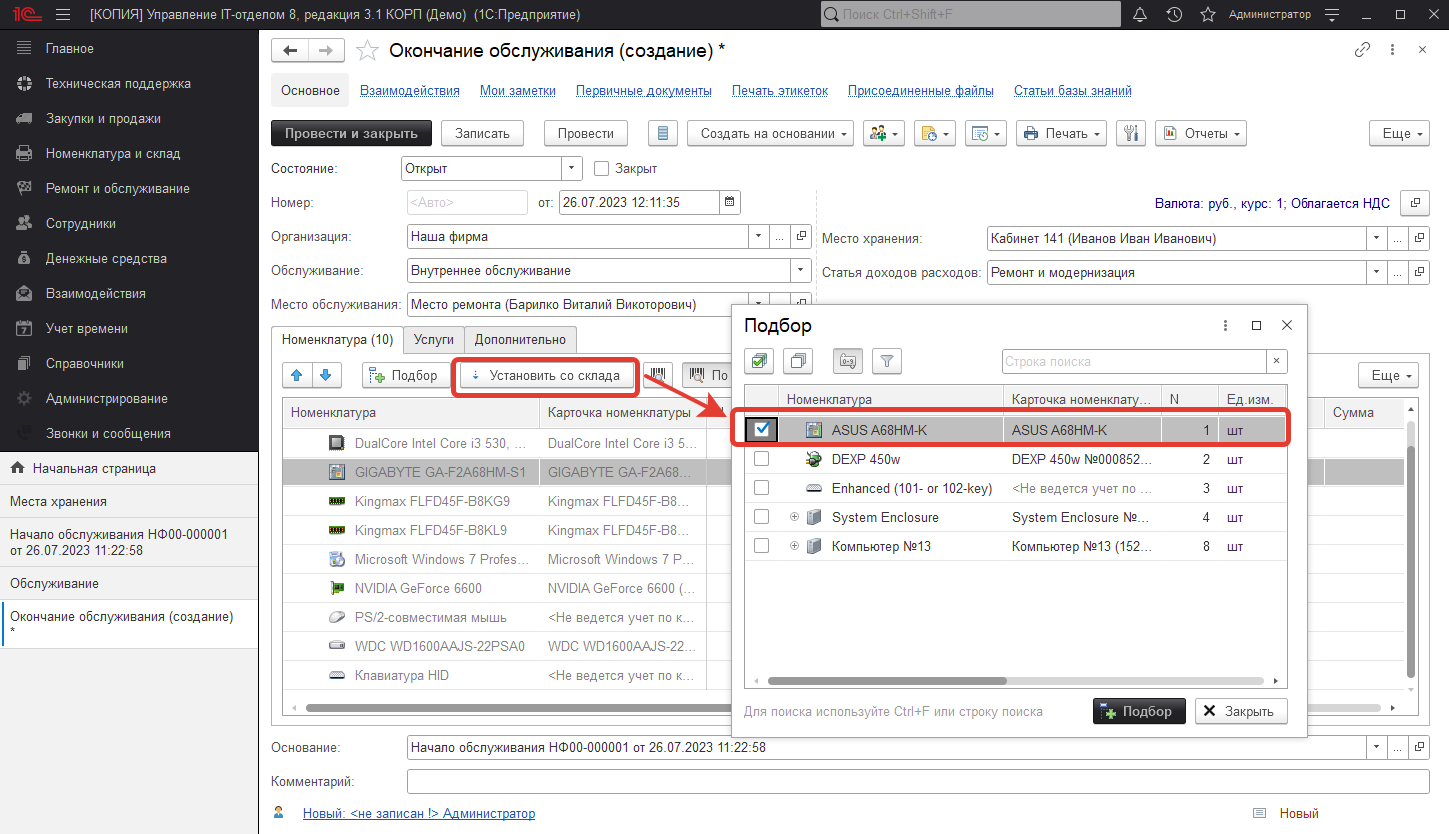This screenshot has width=1449, height=834.
Task: Open the Создать на основании dropdown
Action: [x=776, y=134]
